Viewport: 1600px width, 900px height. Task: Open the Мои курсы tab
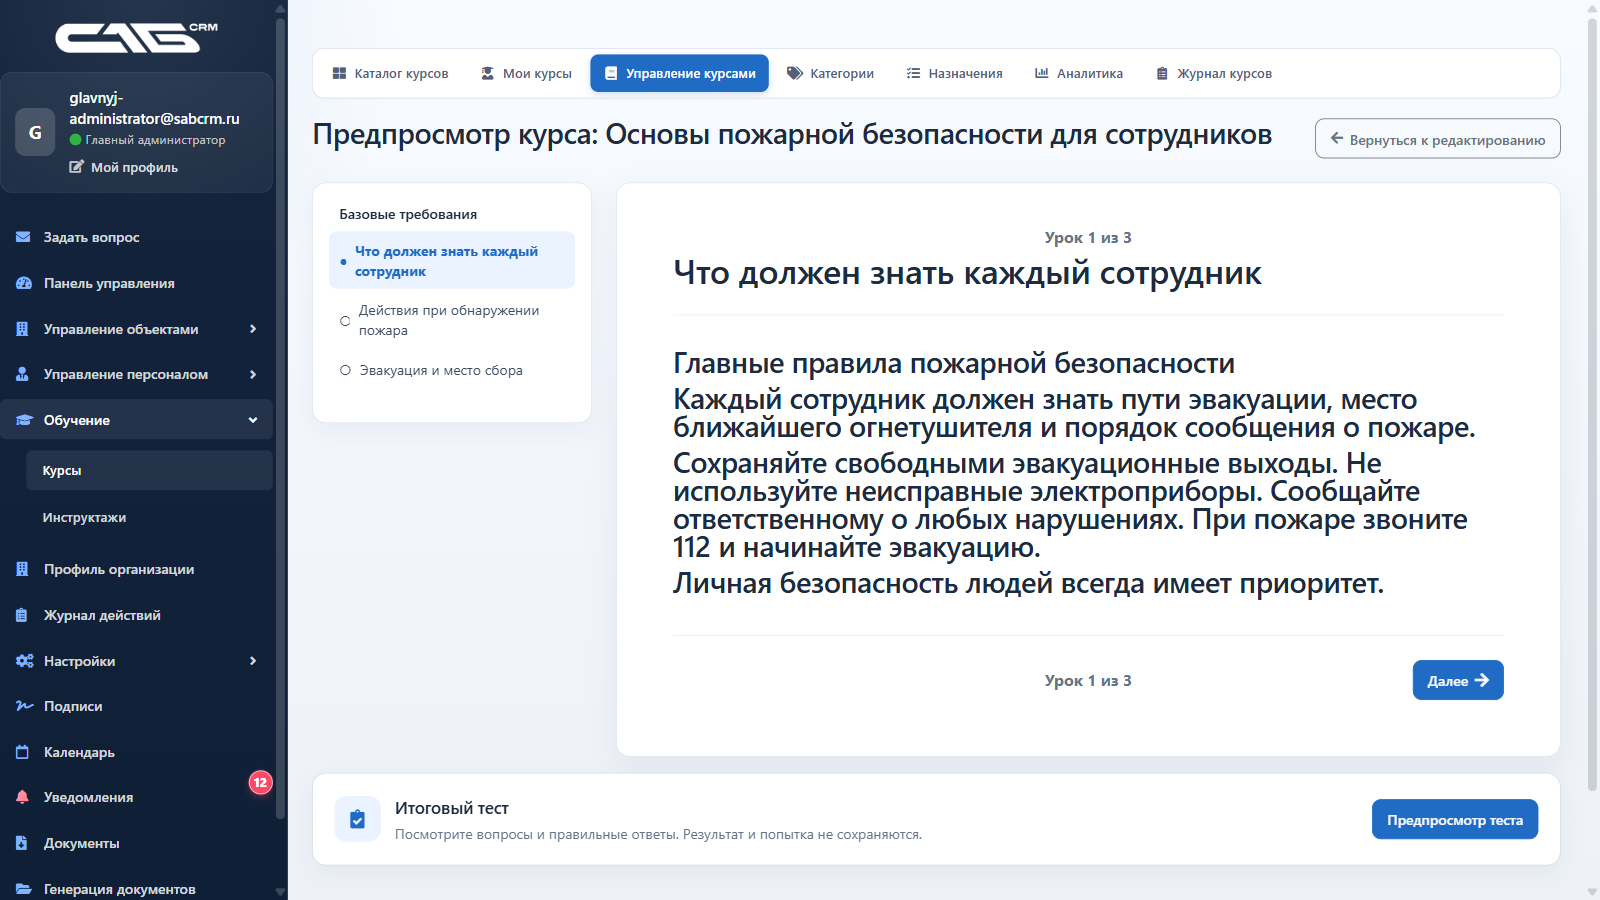(x=526, y=73)
